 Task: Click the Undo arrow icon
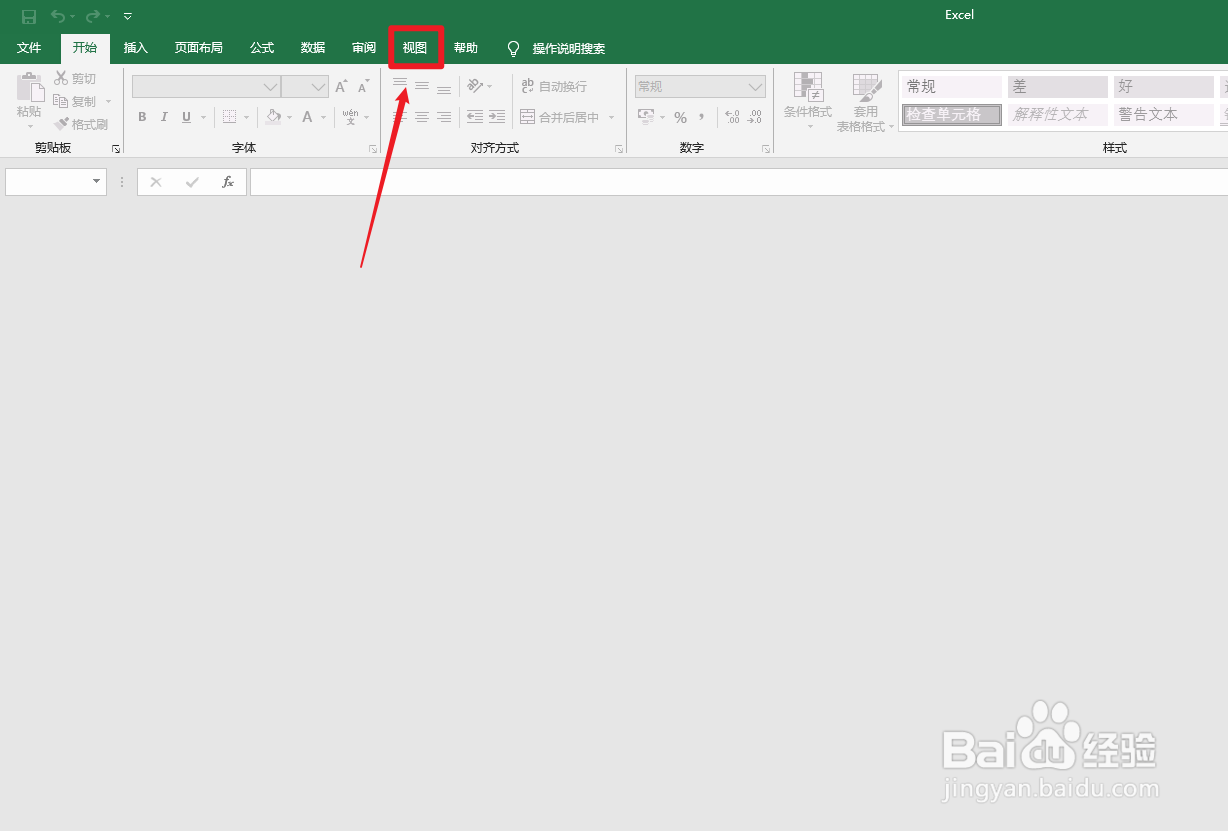coord(58,16)
